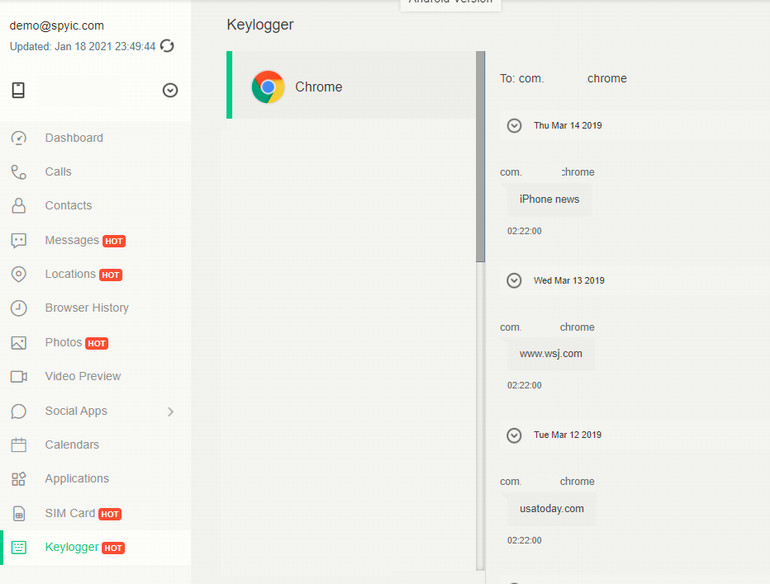Click the Wed Mar 13 2019 date label
Screen dimensions: 770x584
tap(569, 280)
